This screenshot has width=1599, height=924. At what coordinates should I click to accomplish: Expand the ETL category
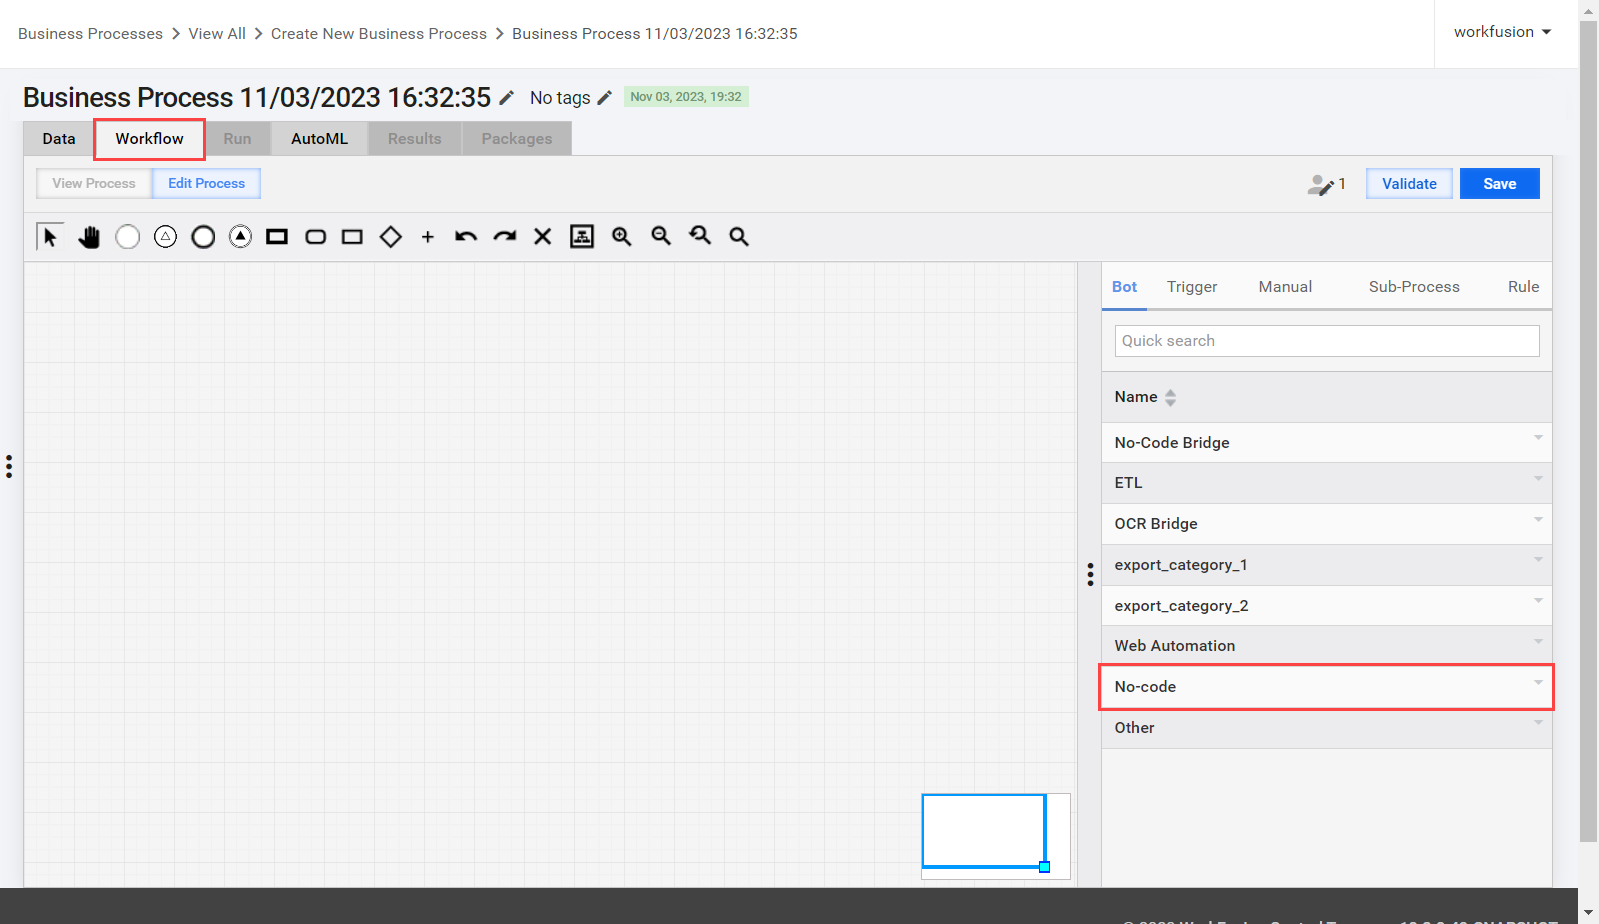(1326, 483)
